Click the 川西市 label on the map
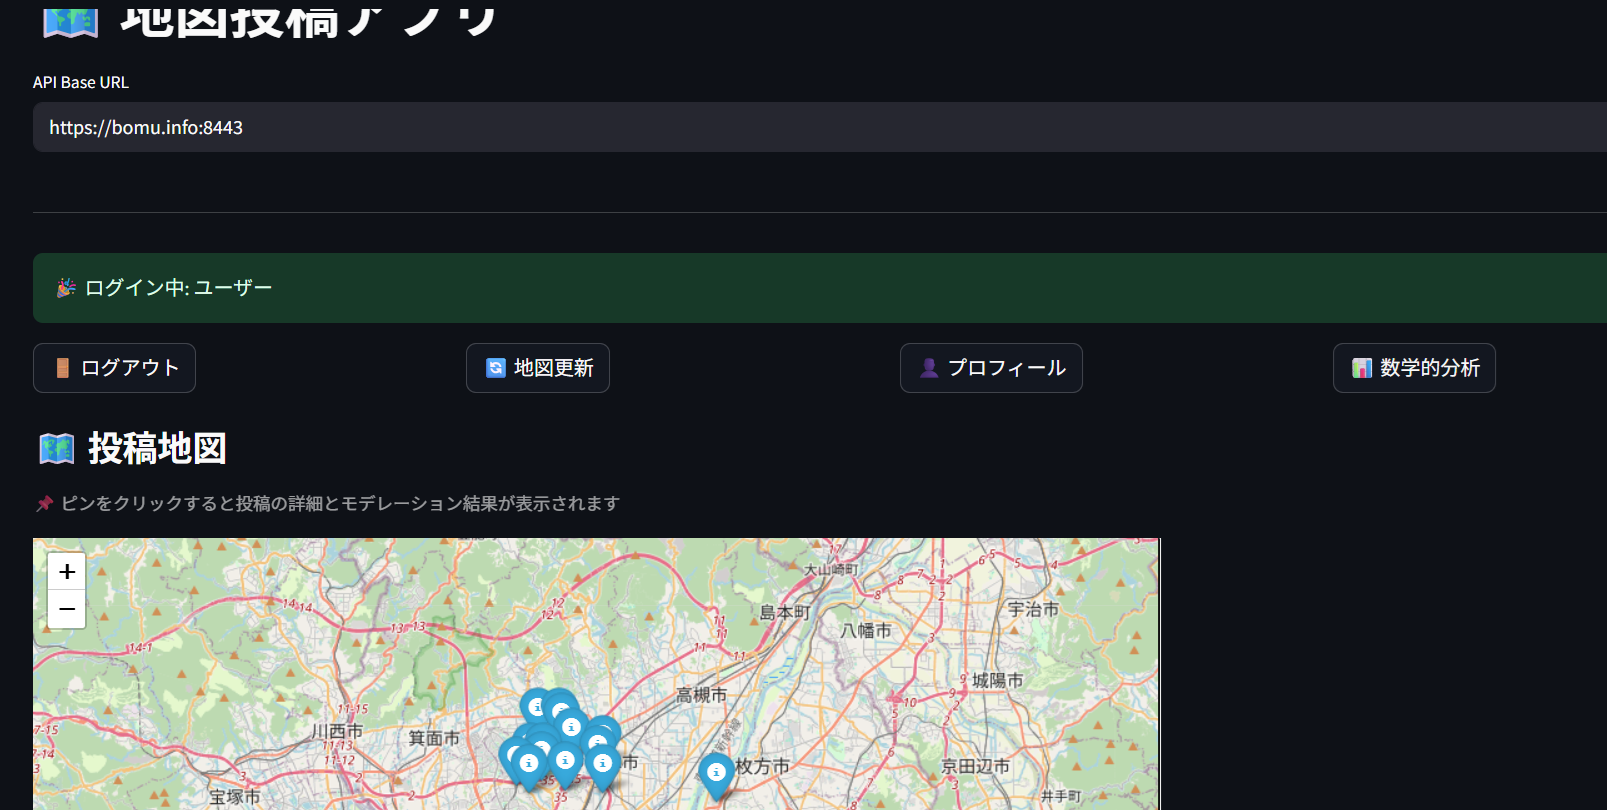1607x810 pixels. [337, 731]
